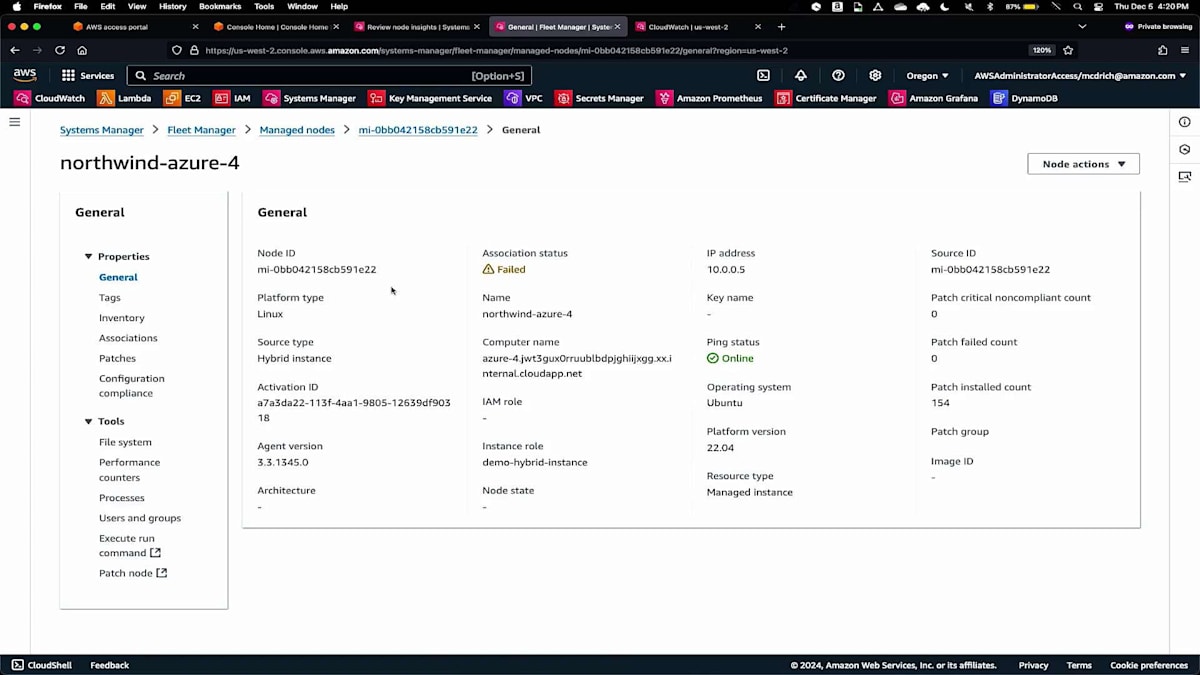Open IAM favorite shortcut
1200x675 pixels.
pos(232,98)
